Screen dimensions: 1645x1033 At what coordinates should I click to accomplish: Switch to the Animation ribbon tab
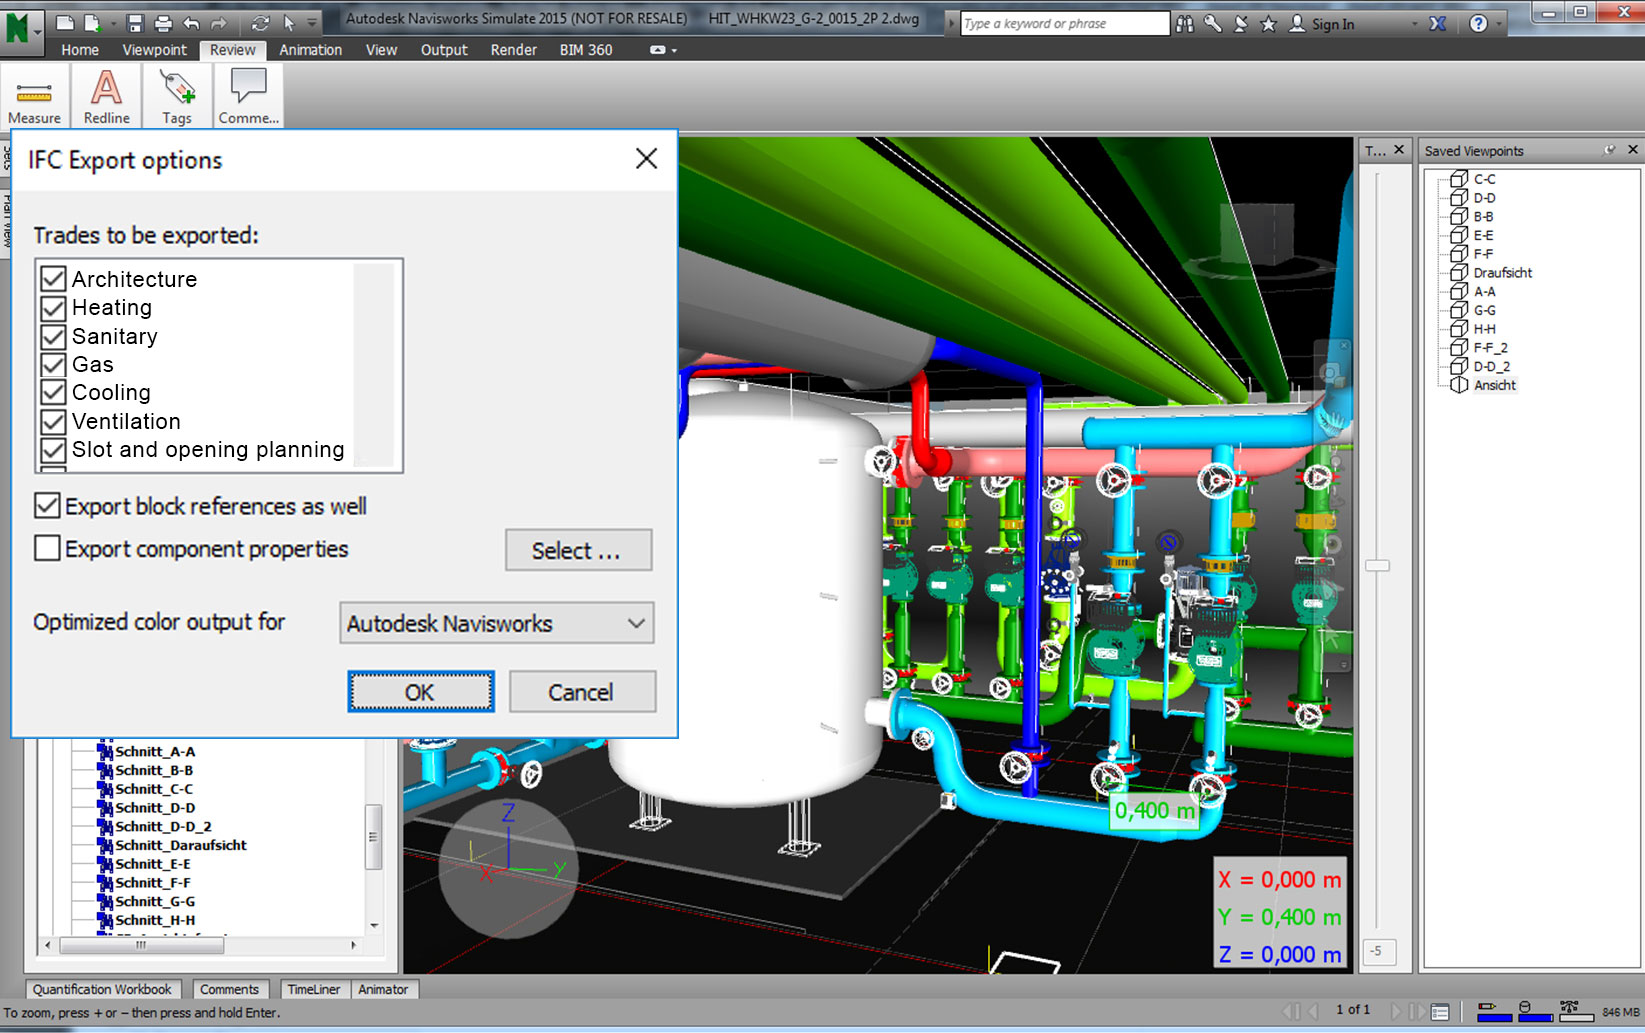pos(310,50)
